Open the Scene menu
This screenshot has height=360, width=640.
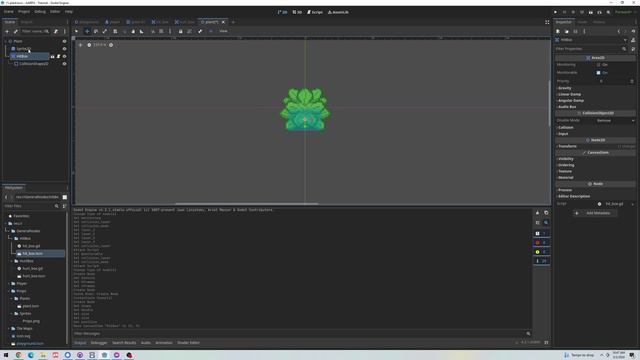tap(9, 12)
